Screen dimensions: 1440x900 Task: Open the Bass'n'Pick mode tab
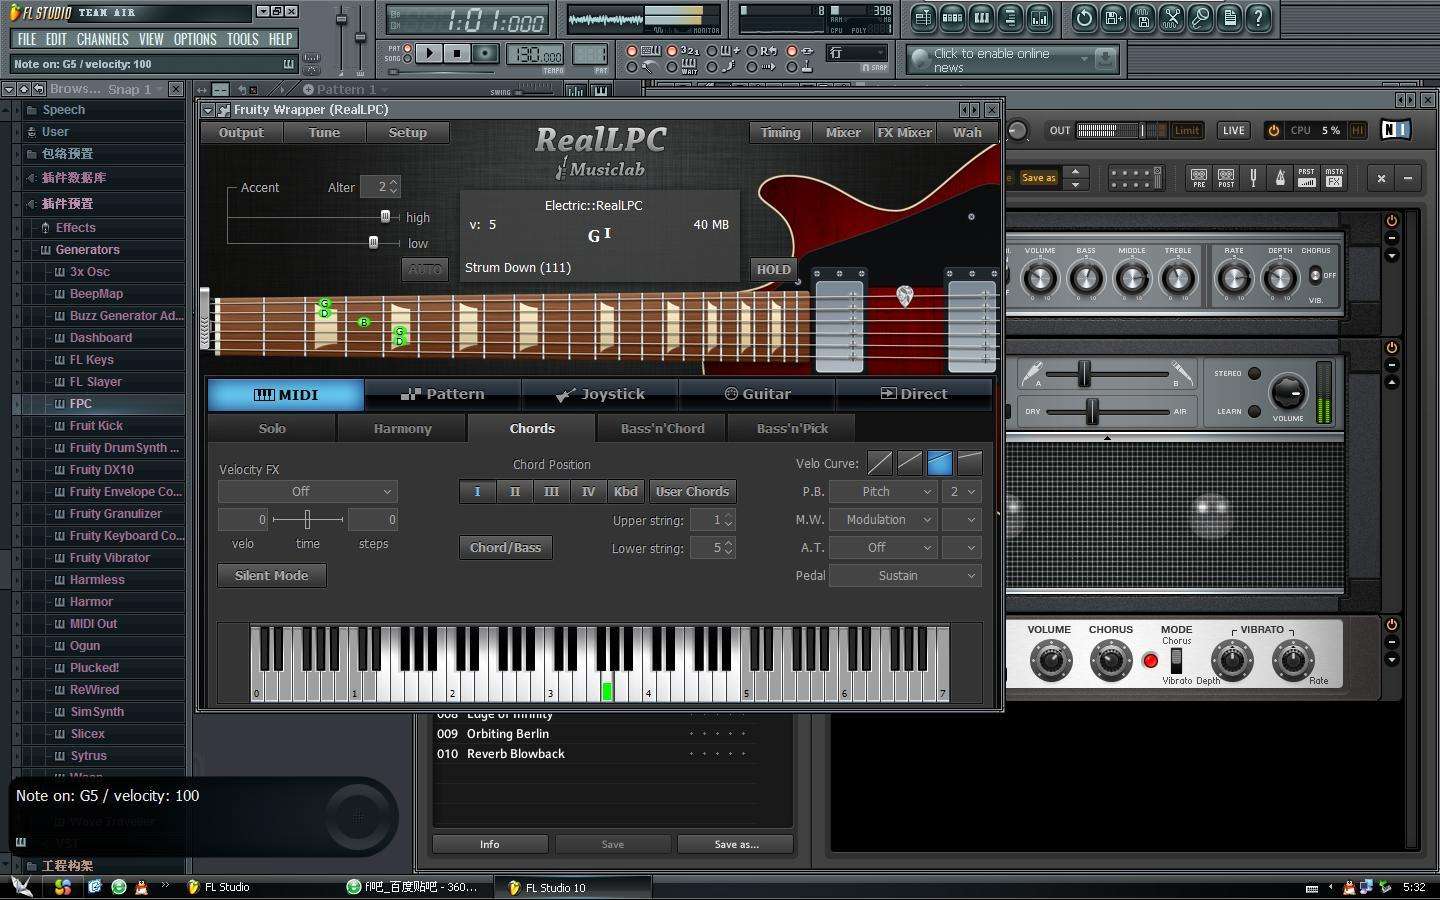(x=792, y=429)
